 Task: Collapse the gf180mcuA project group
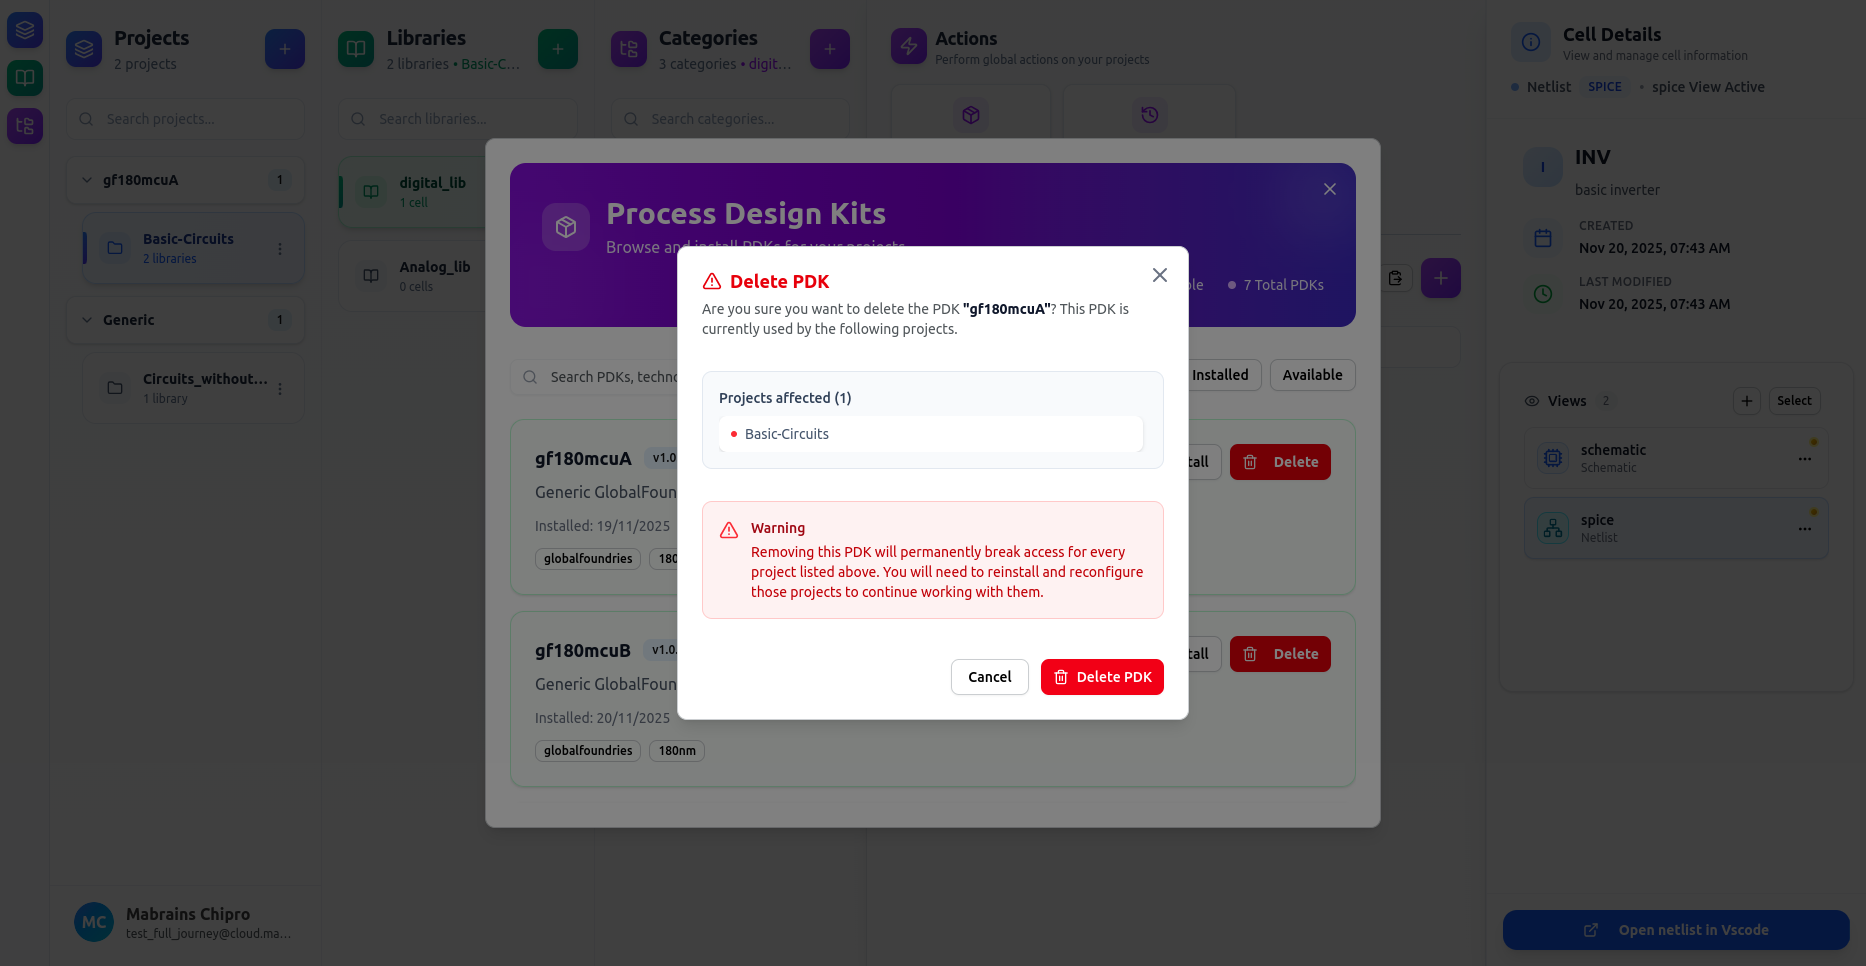click(x=87, y=180)
